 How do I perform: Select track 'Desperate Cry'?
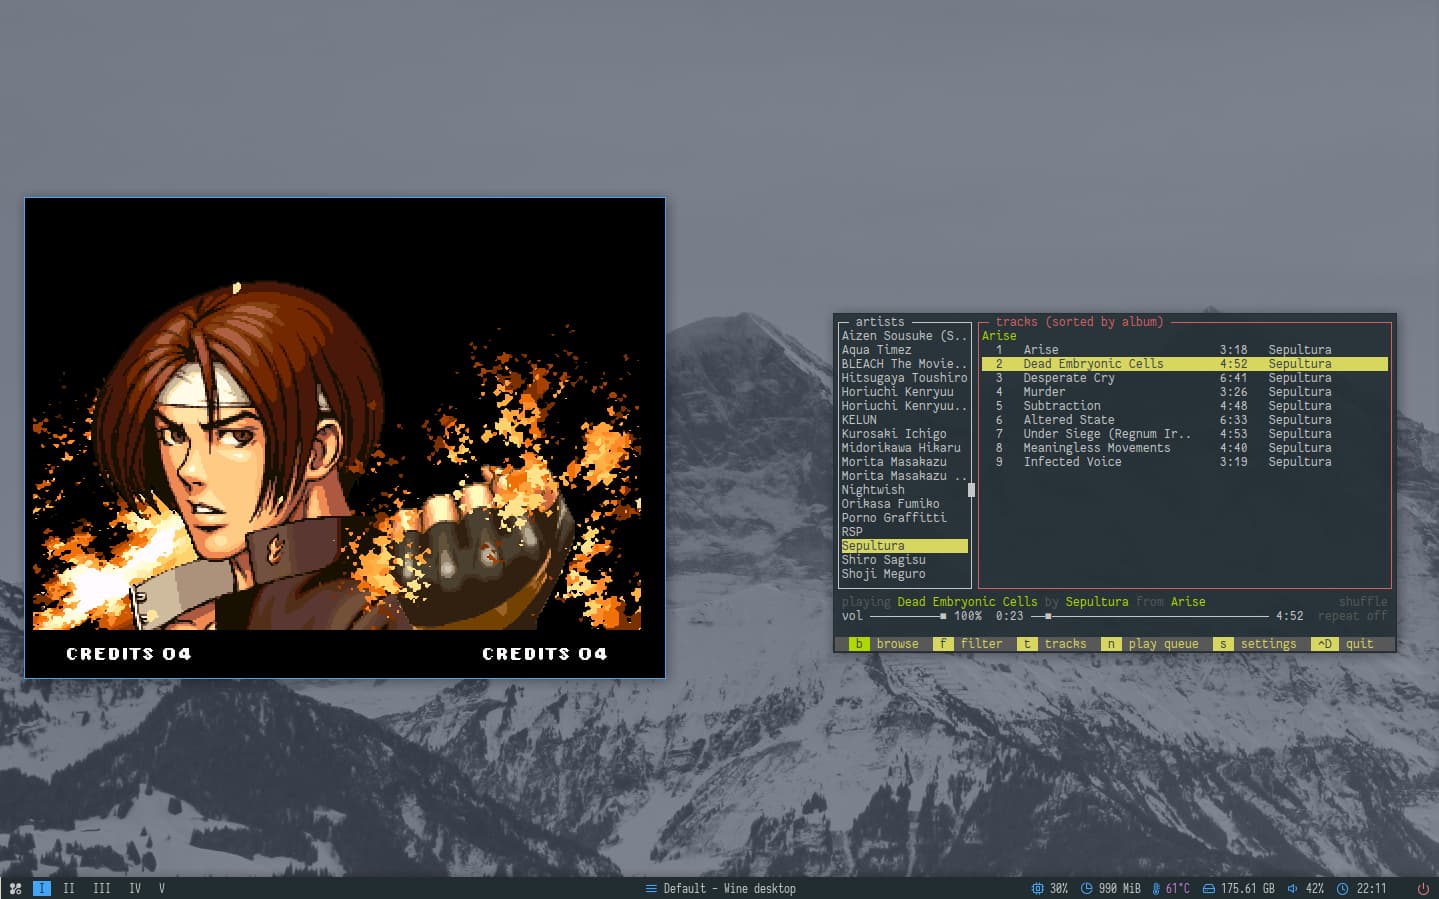(1185, 378)
